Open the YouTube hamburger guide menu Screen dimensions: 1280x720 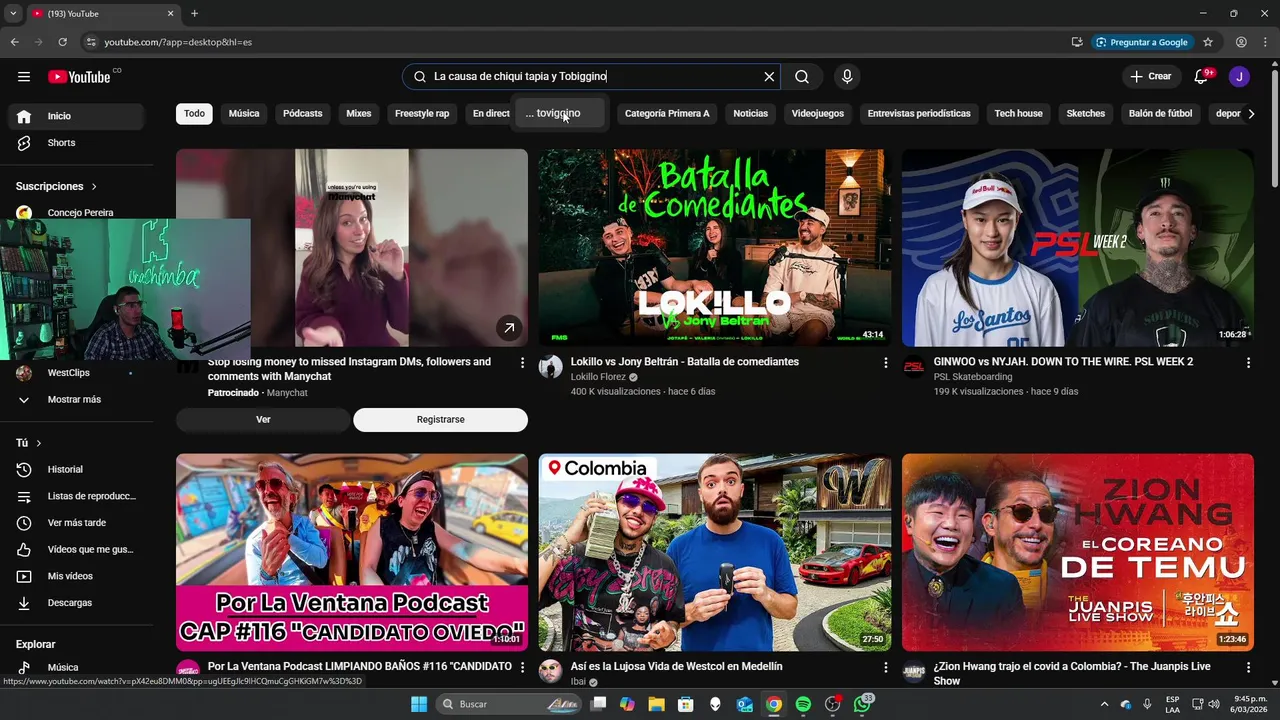coord(24,77)
